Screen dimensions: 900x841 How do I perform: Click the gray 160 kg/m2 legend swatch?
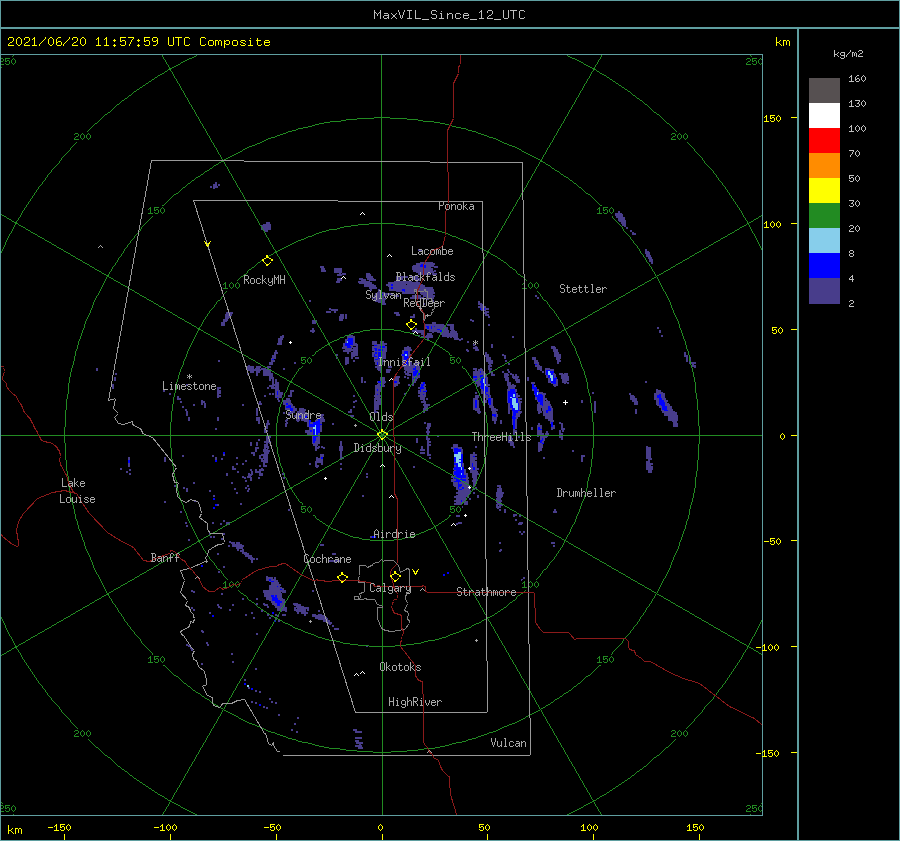pyautogui.click(x=824, y=91)
